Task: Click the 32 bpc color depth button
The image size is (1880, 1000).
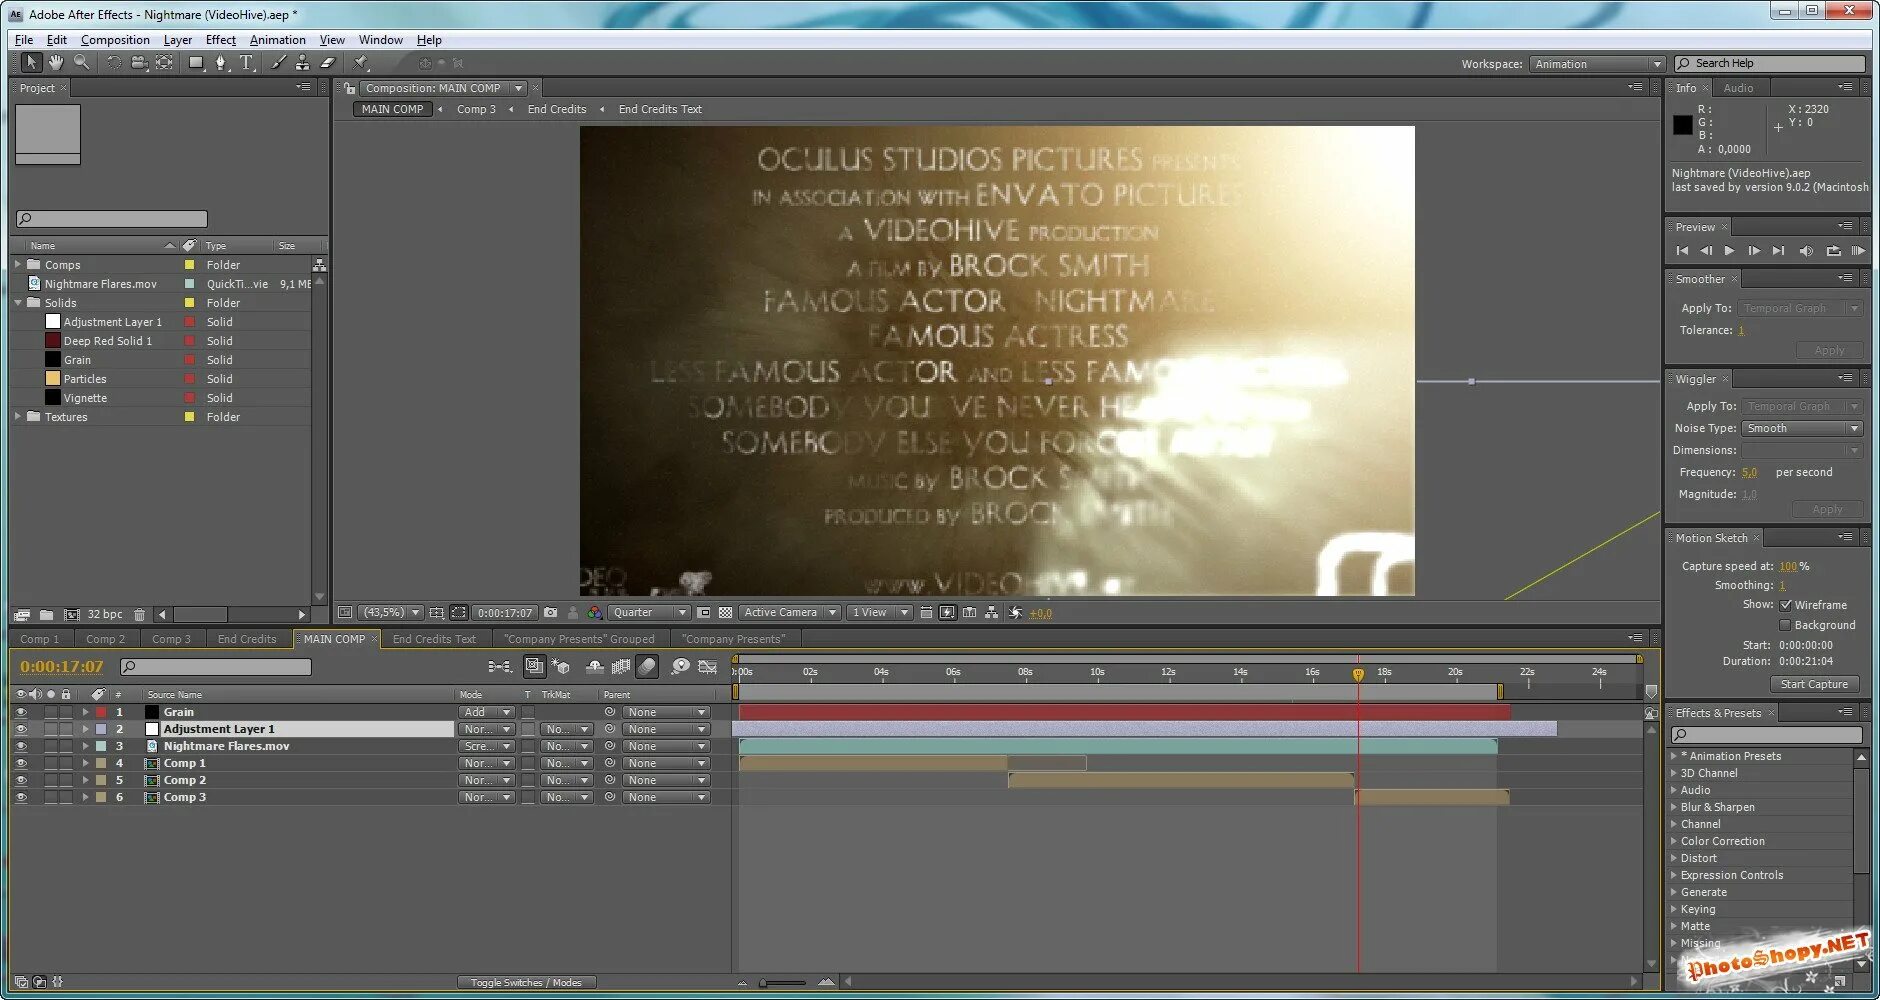Action: [105, 614]
